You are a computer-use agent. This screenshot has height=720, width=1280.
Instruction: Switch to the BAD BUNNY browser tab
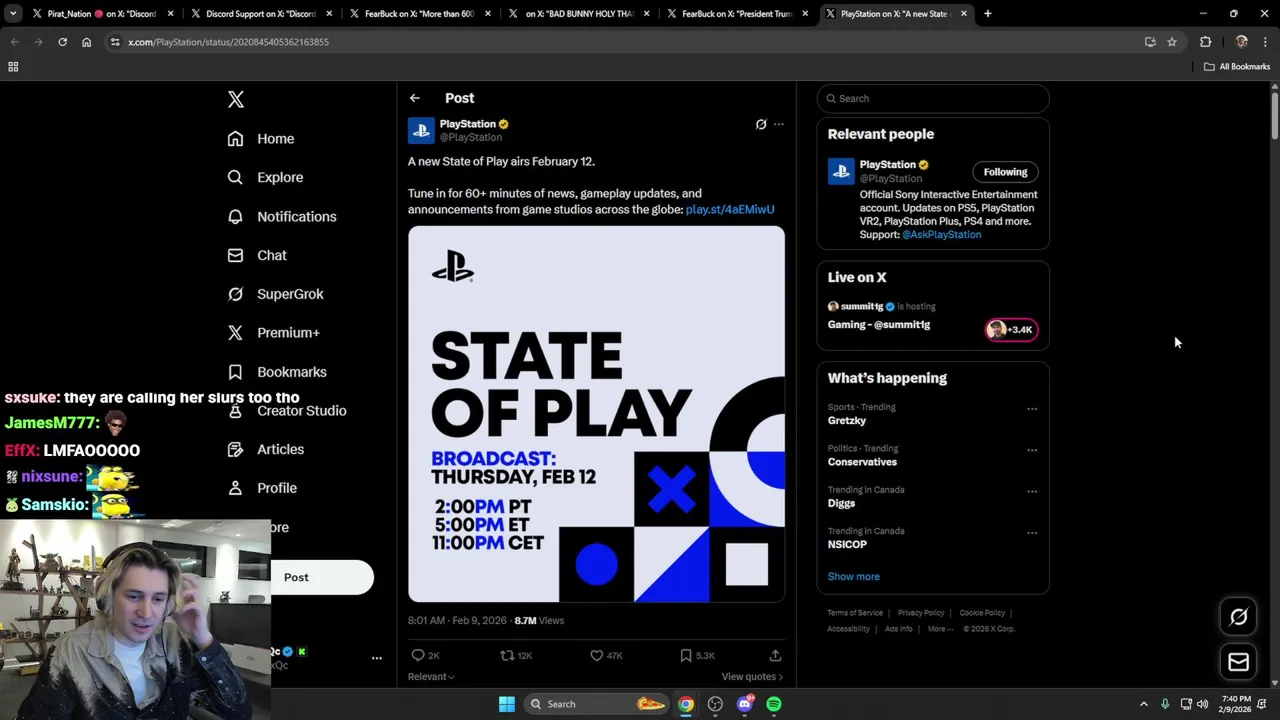tap(577, 14)
